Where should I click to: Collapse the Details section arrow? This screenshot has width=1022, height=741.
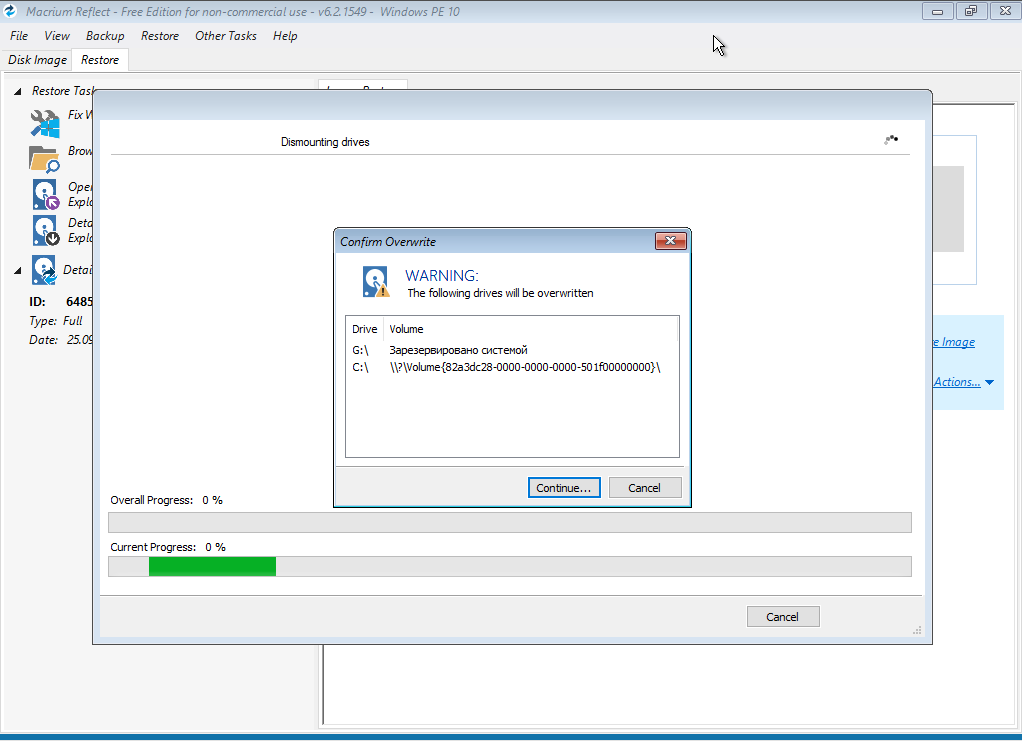18,270
